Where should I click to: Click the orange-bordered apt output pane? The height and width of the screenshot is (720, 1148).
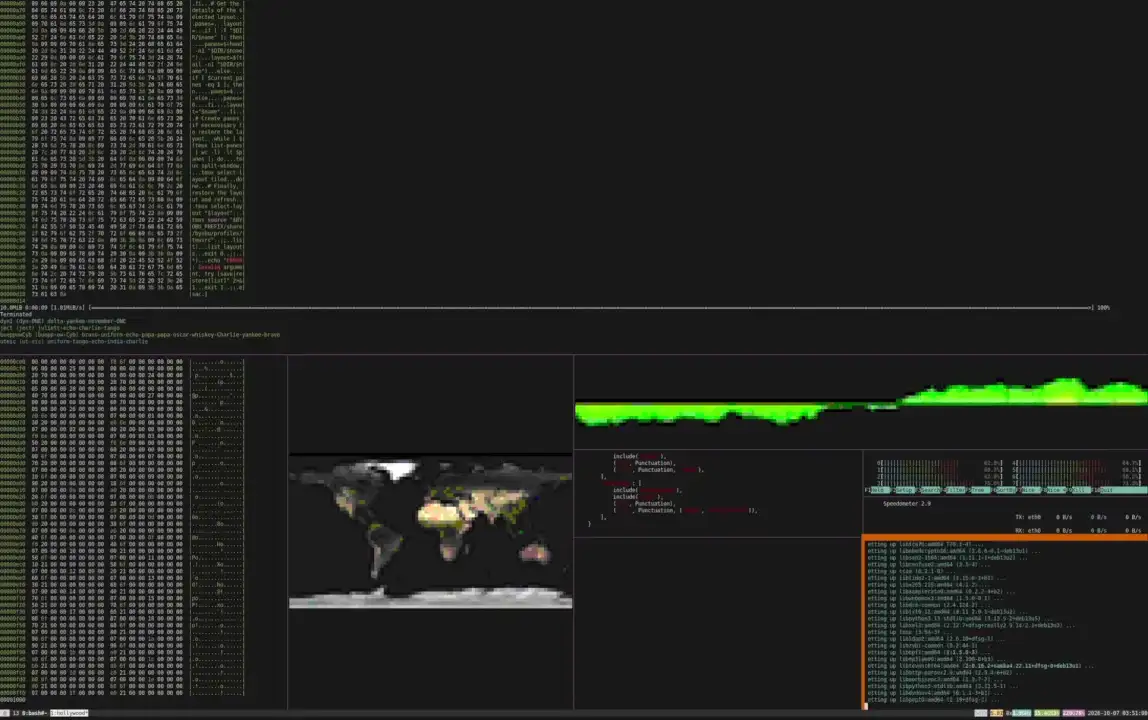click(x=1004, y=623)
